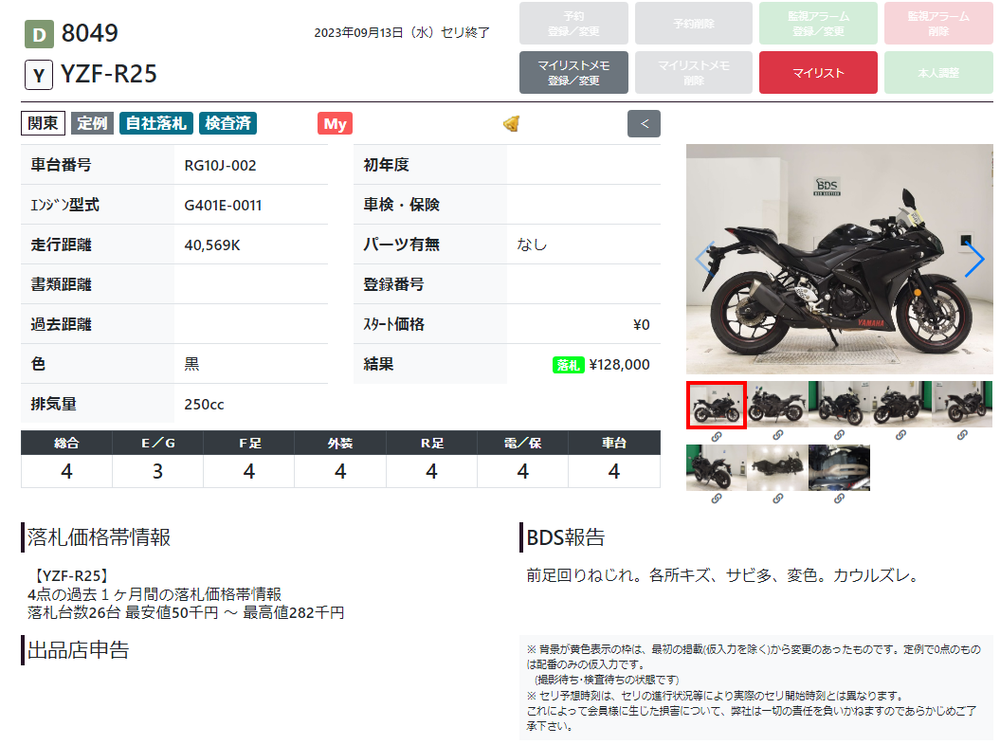Collapse panel with the < button
This screenshot has height=744, width=1000.
tap(643, 124)
